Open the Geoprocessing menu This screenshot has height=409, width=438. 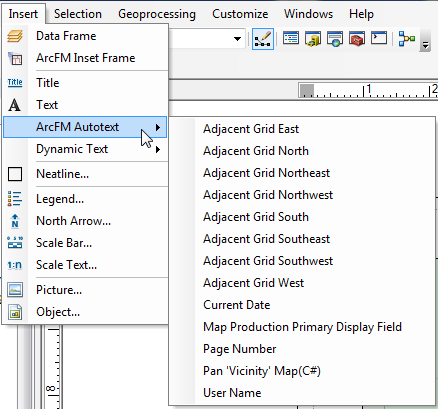point(157,14)
